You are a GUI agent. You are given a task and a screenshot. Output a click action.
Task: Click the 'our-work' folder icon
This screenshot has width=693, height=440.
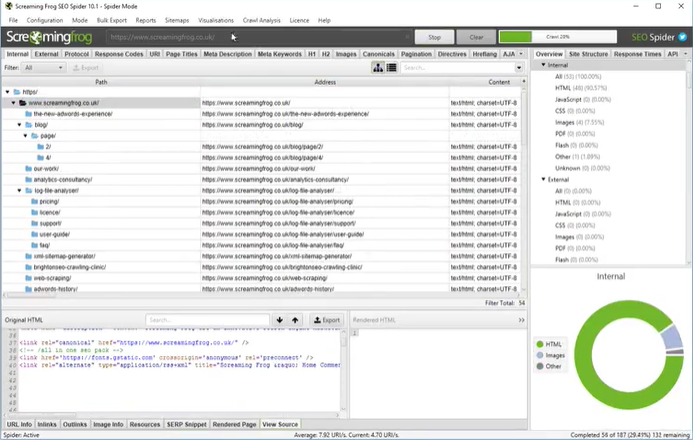pyautogui.click(x=28, y=169)
